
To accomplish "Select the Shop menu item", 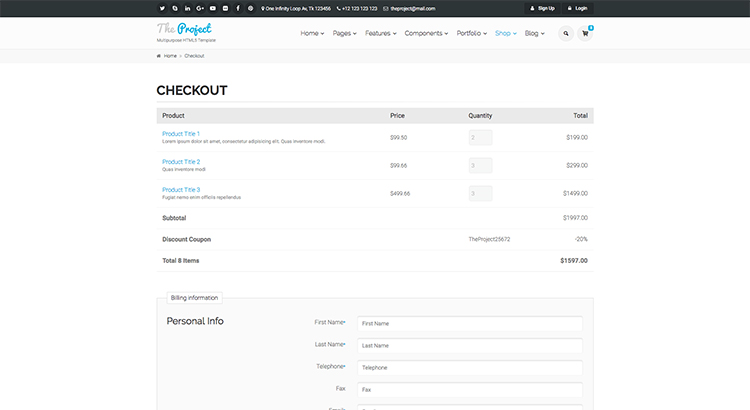I will click(505, 33).
